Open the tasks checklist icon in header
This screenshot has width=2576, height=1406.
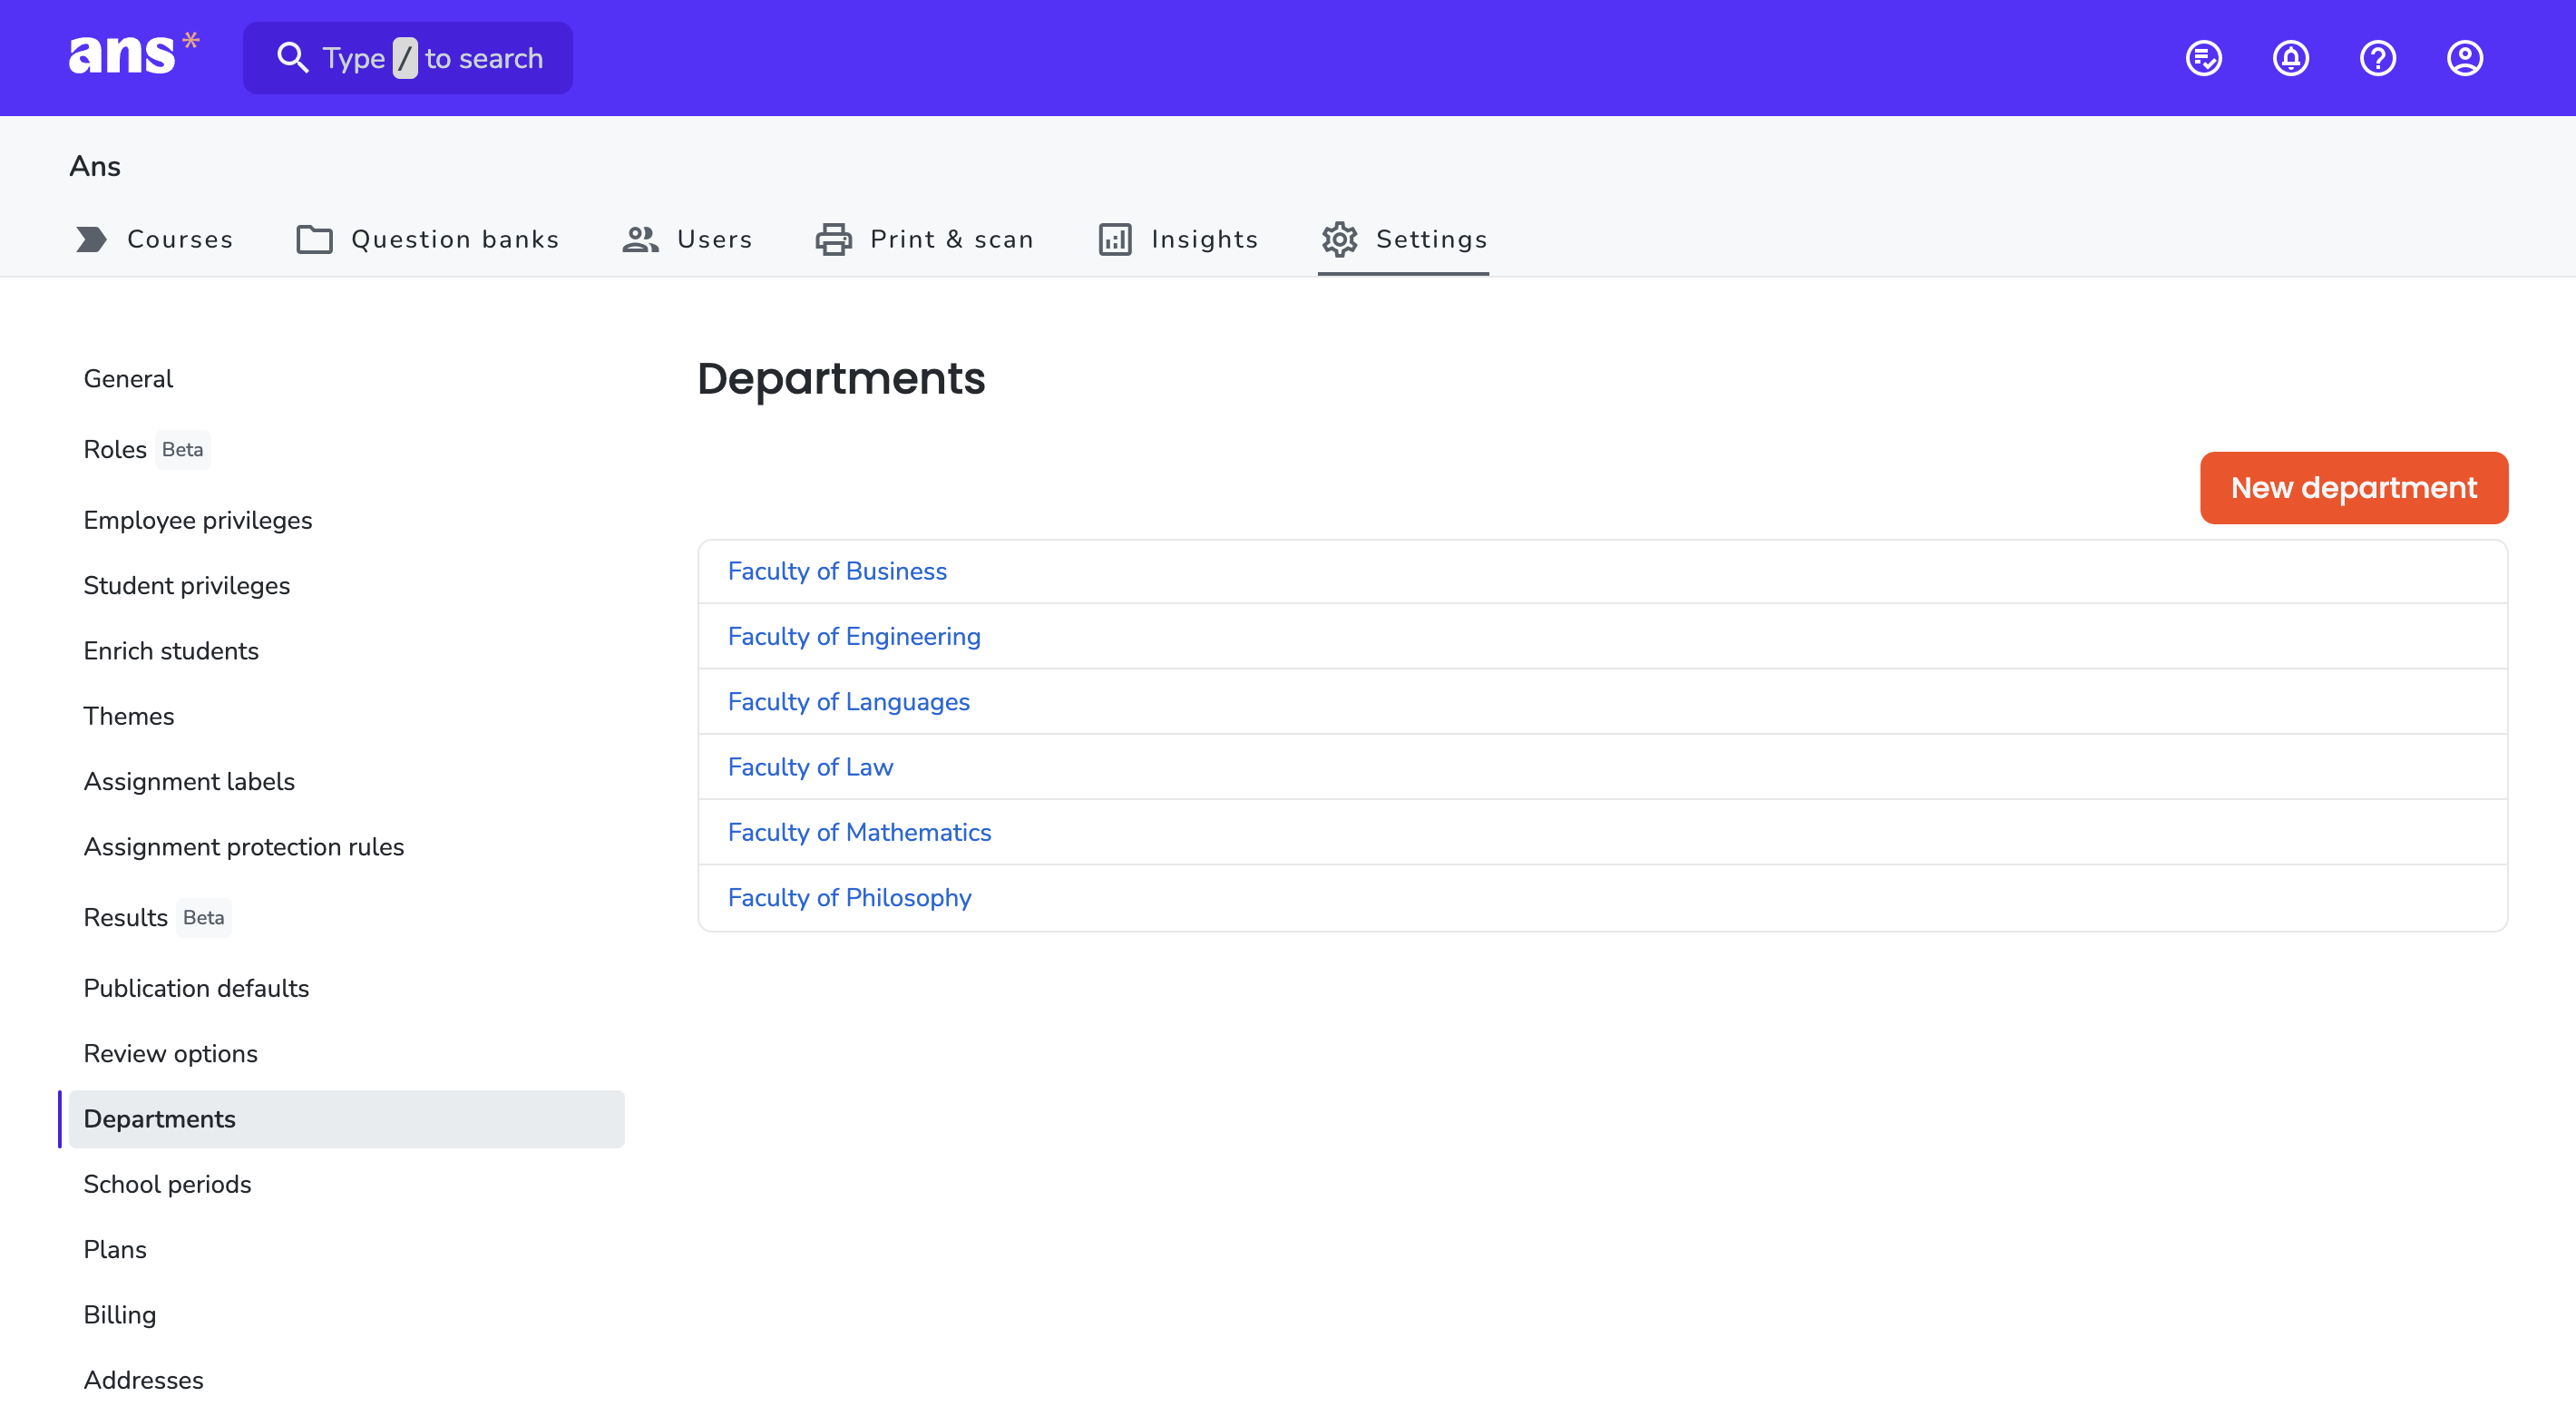2204,58
